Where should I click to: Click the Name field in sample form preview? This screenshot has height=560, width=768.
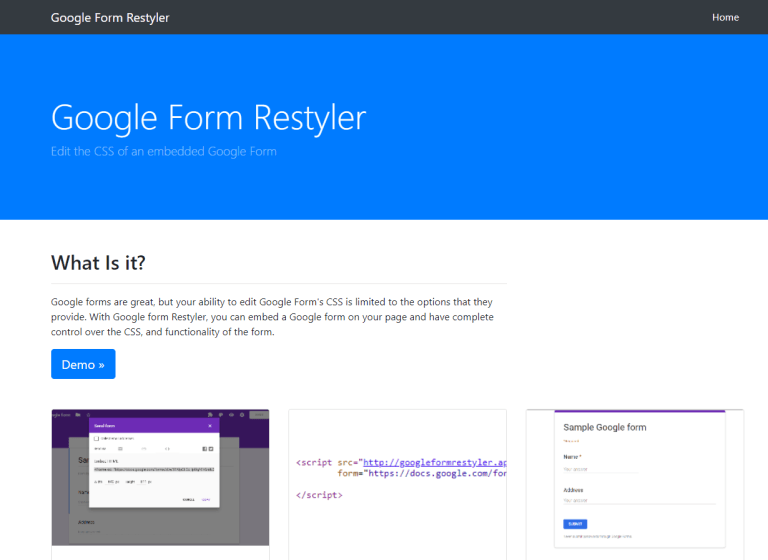[x=601, y=469]
